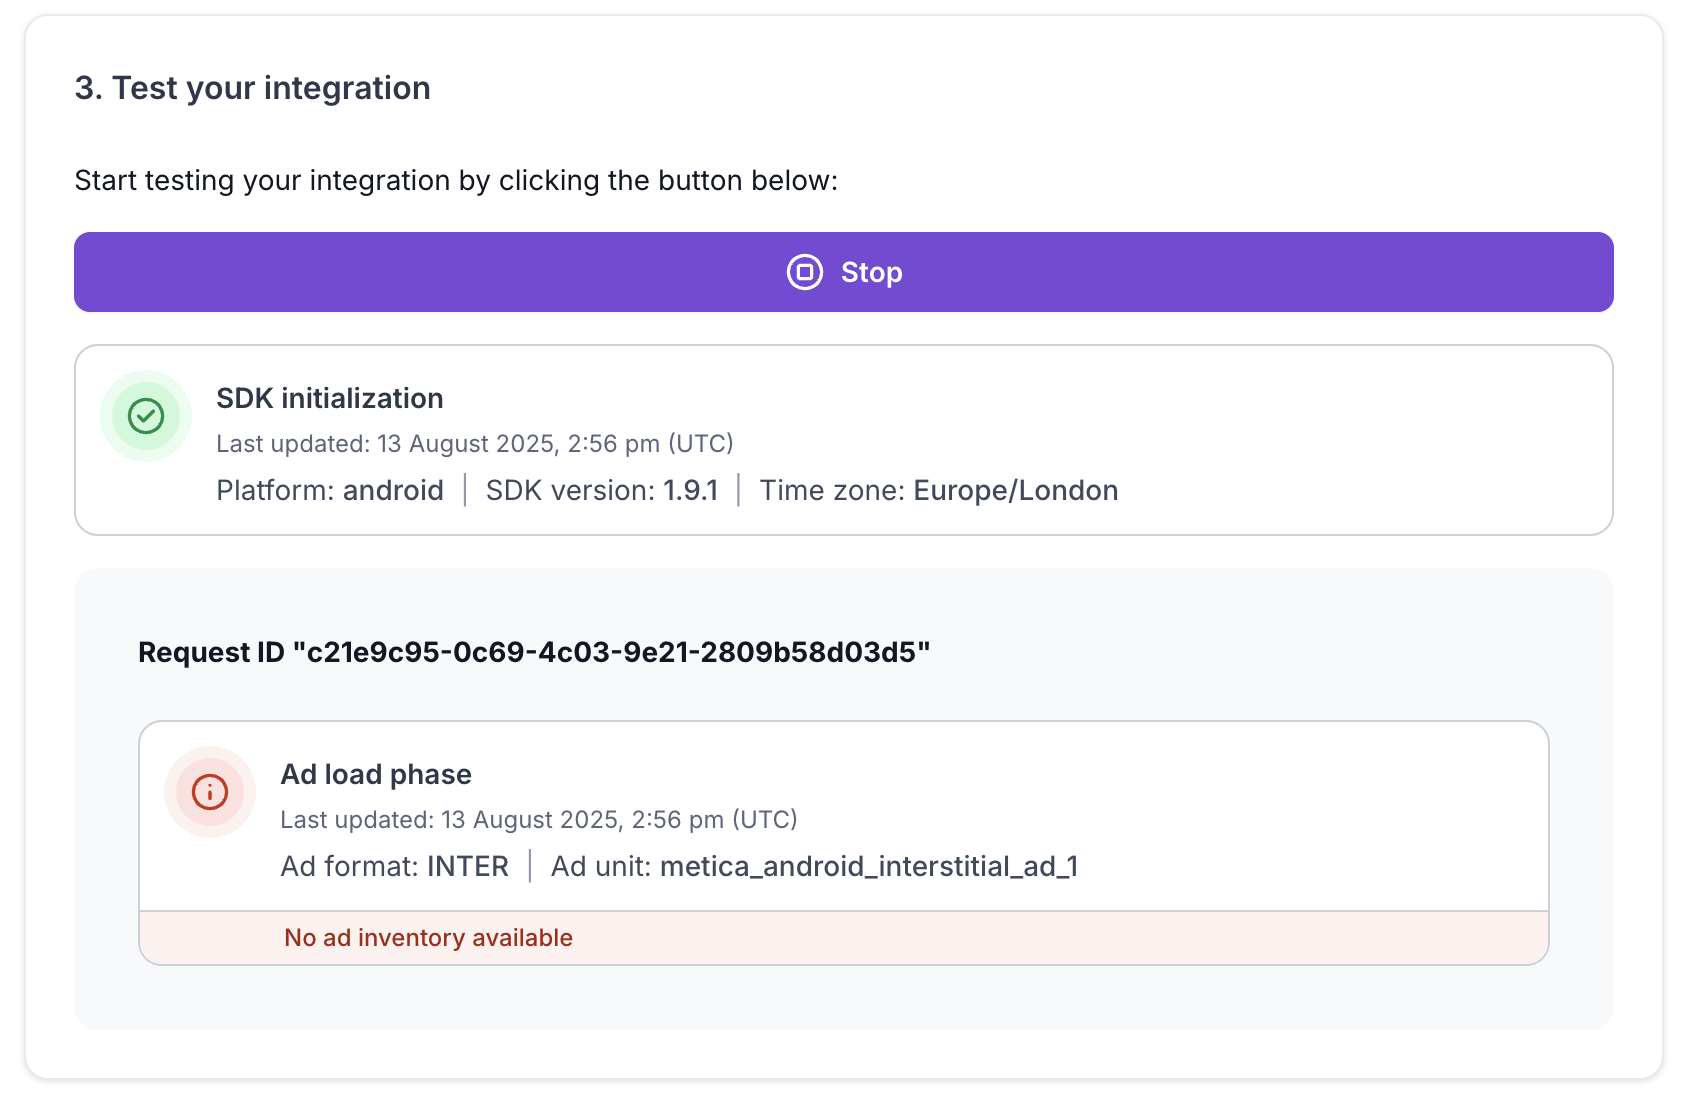The height and width of the screenshot is (1094, 1686).
Task: Click SDK initialization last updated timestamp
Action: click(x=475, y=443)
